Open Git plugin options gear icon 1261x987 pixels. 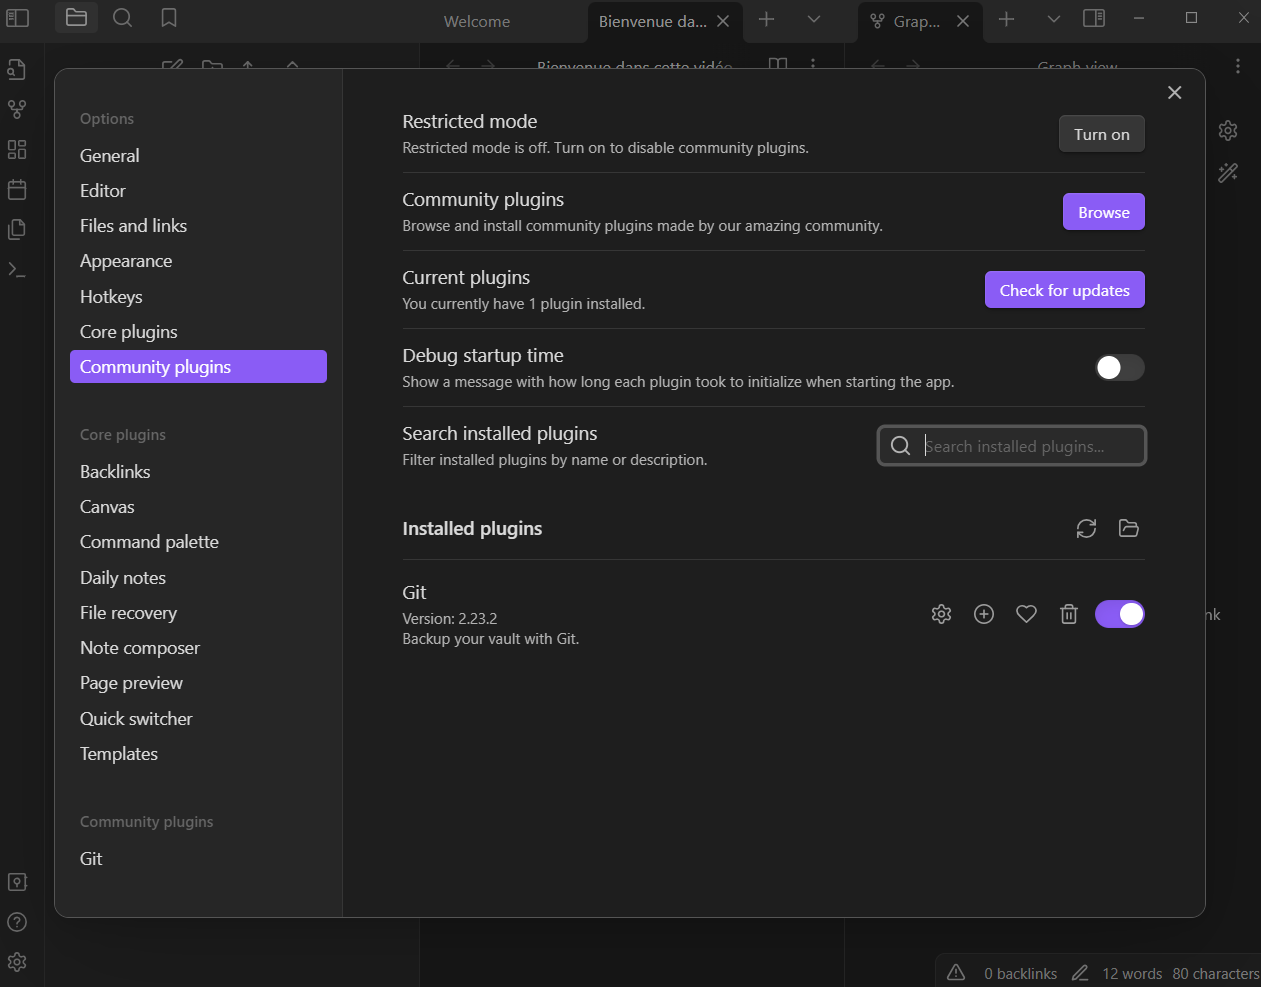941,614
